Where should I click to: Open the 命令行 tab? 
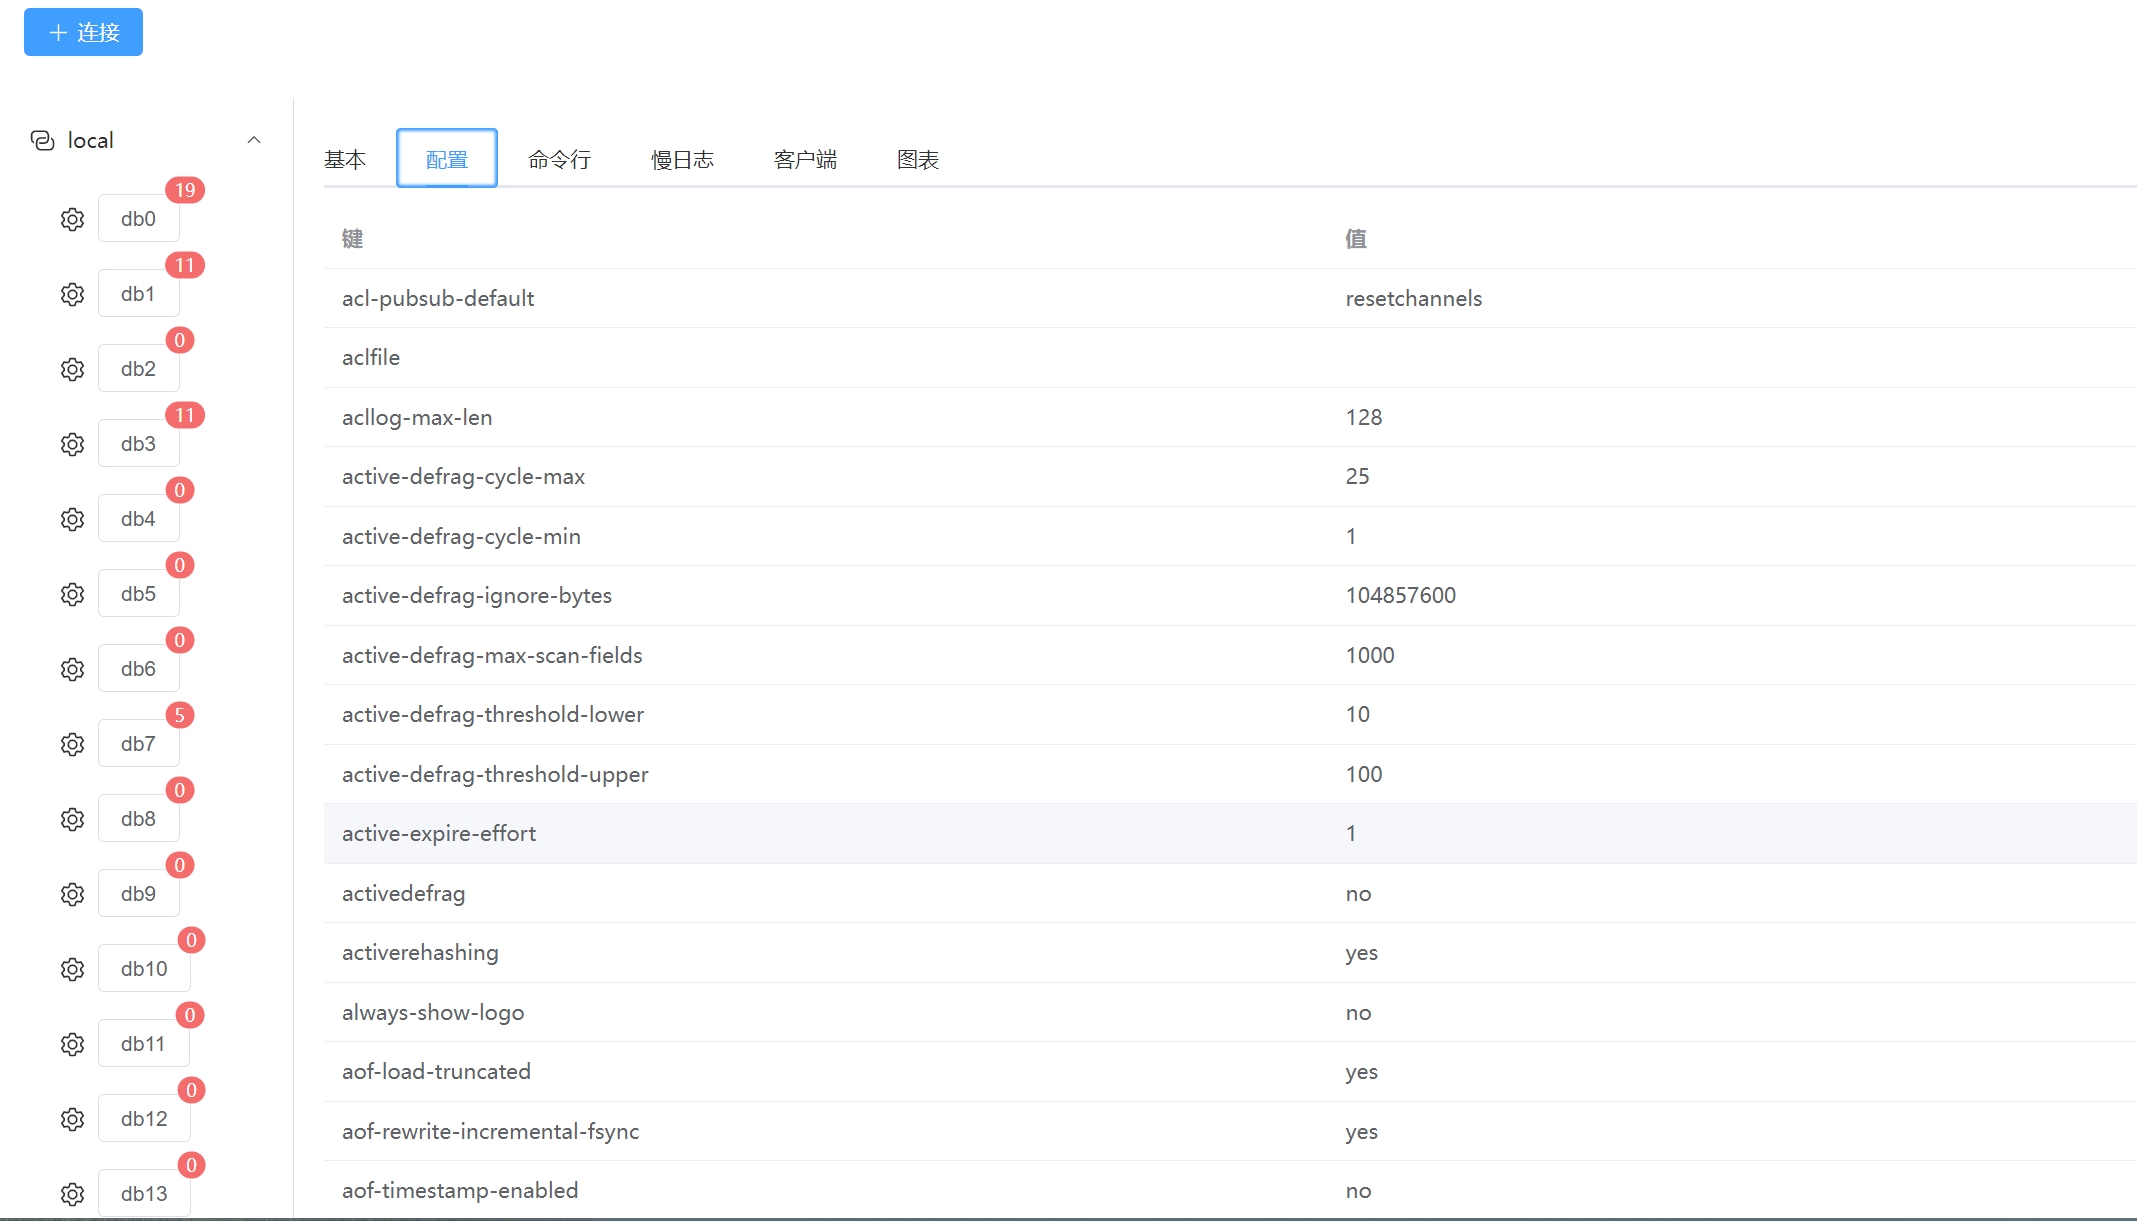tap(559, 159)
